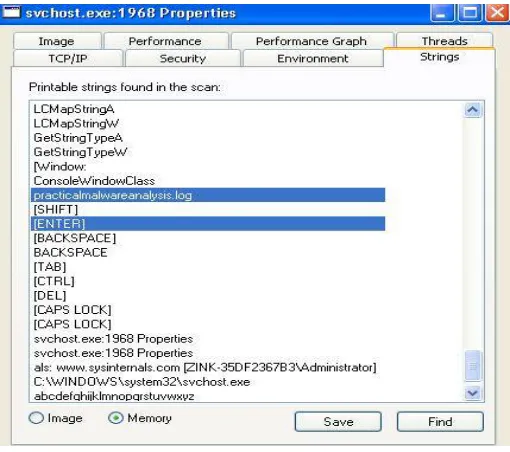
Task: Select the ConsoleWindowClass string
Action: click(208, 181)
